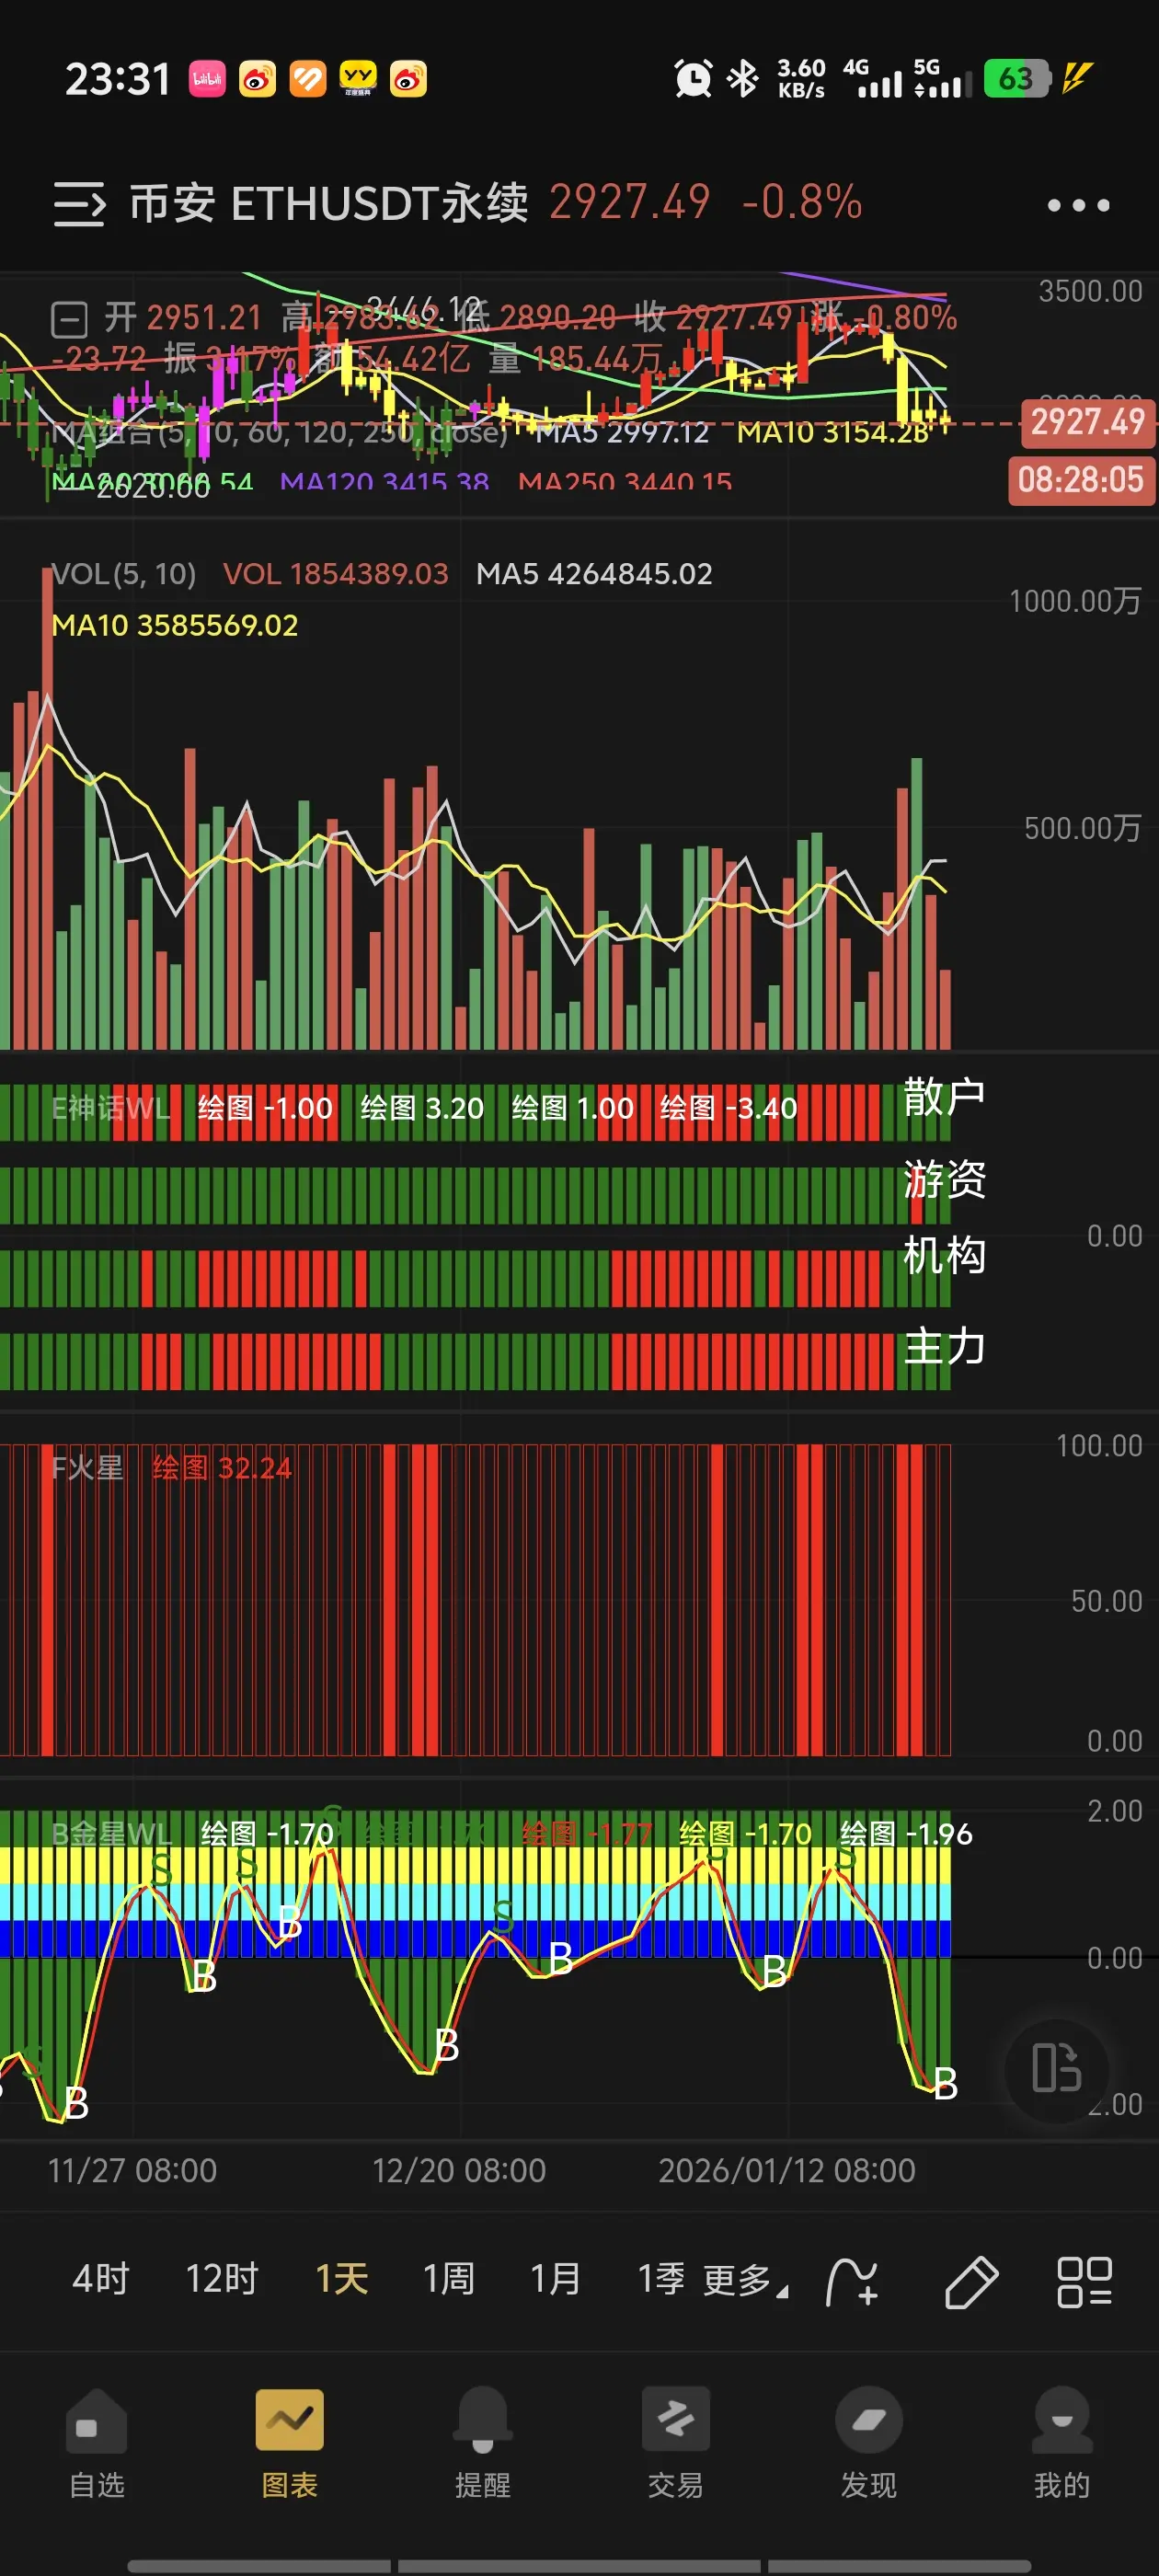This screenshot has height=2576, width=1159.
Task: Switch to 12时 timeframe
Action: [222, 2279]
